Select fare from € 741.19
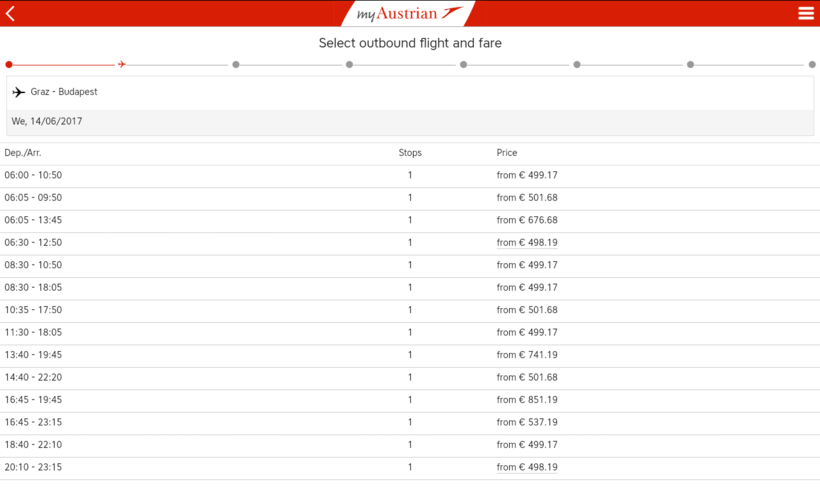The width and height of the screenshot is (820, 498). [527, 355]
